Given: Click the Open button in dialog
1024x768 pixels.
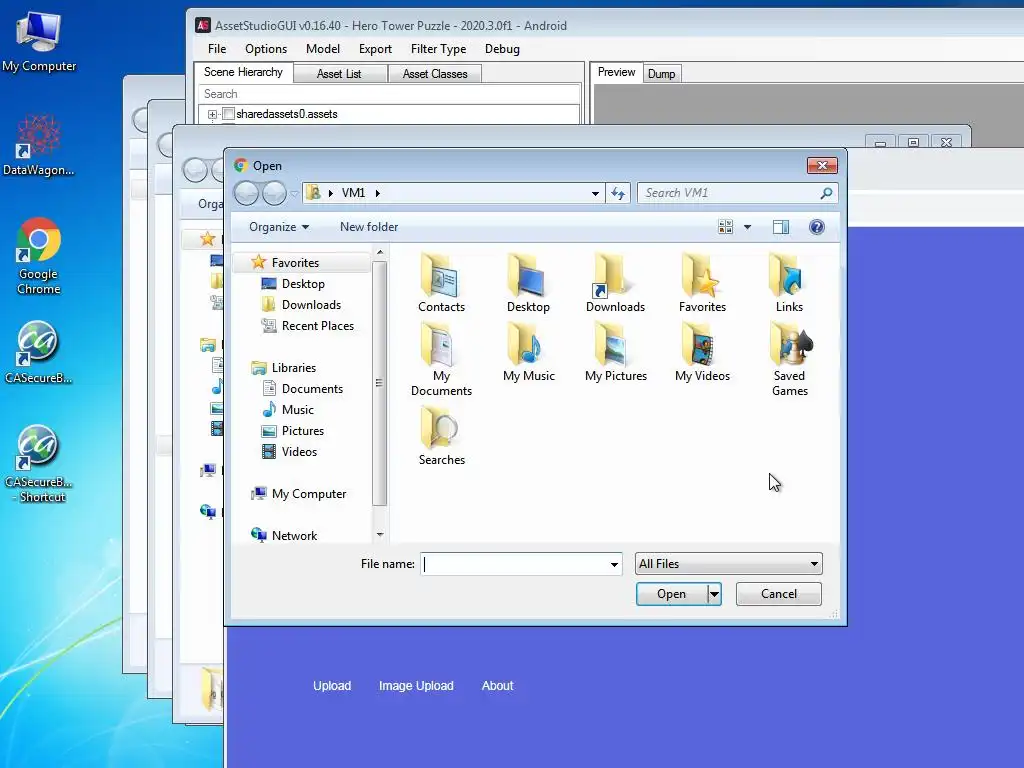Looking at the screenshot, I should (x=671, y=594).
